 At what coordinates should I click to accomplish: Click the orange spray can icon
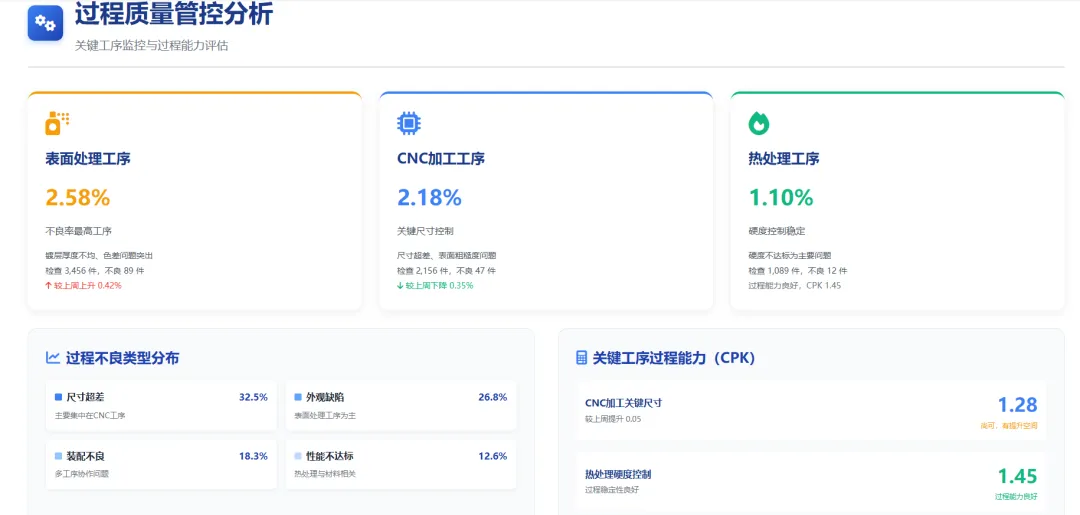(57, 123)
